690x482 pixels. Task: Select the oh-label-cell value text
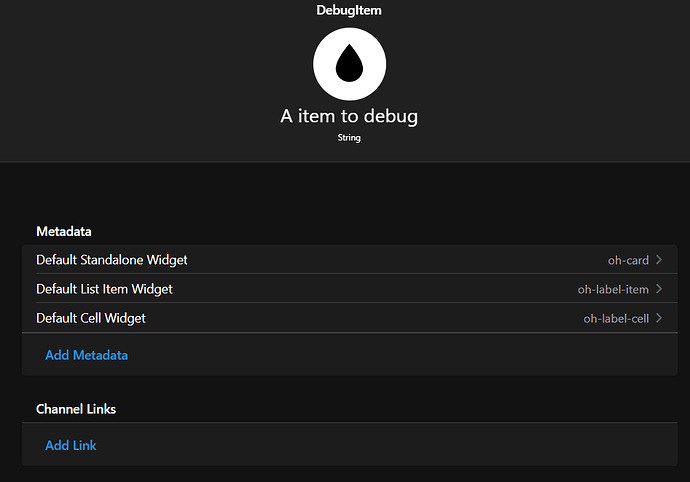[616, 318]
